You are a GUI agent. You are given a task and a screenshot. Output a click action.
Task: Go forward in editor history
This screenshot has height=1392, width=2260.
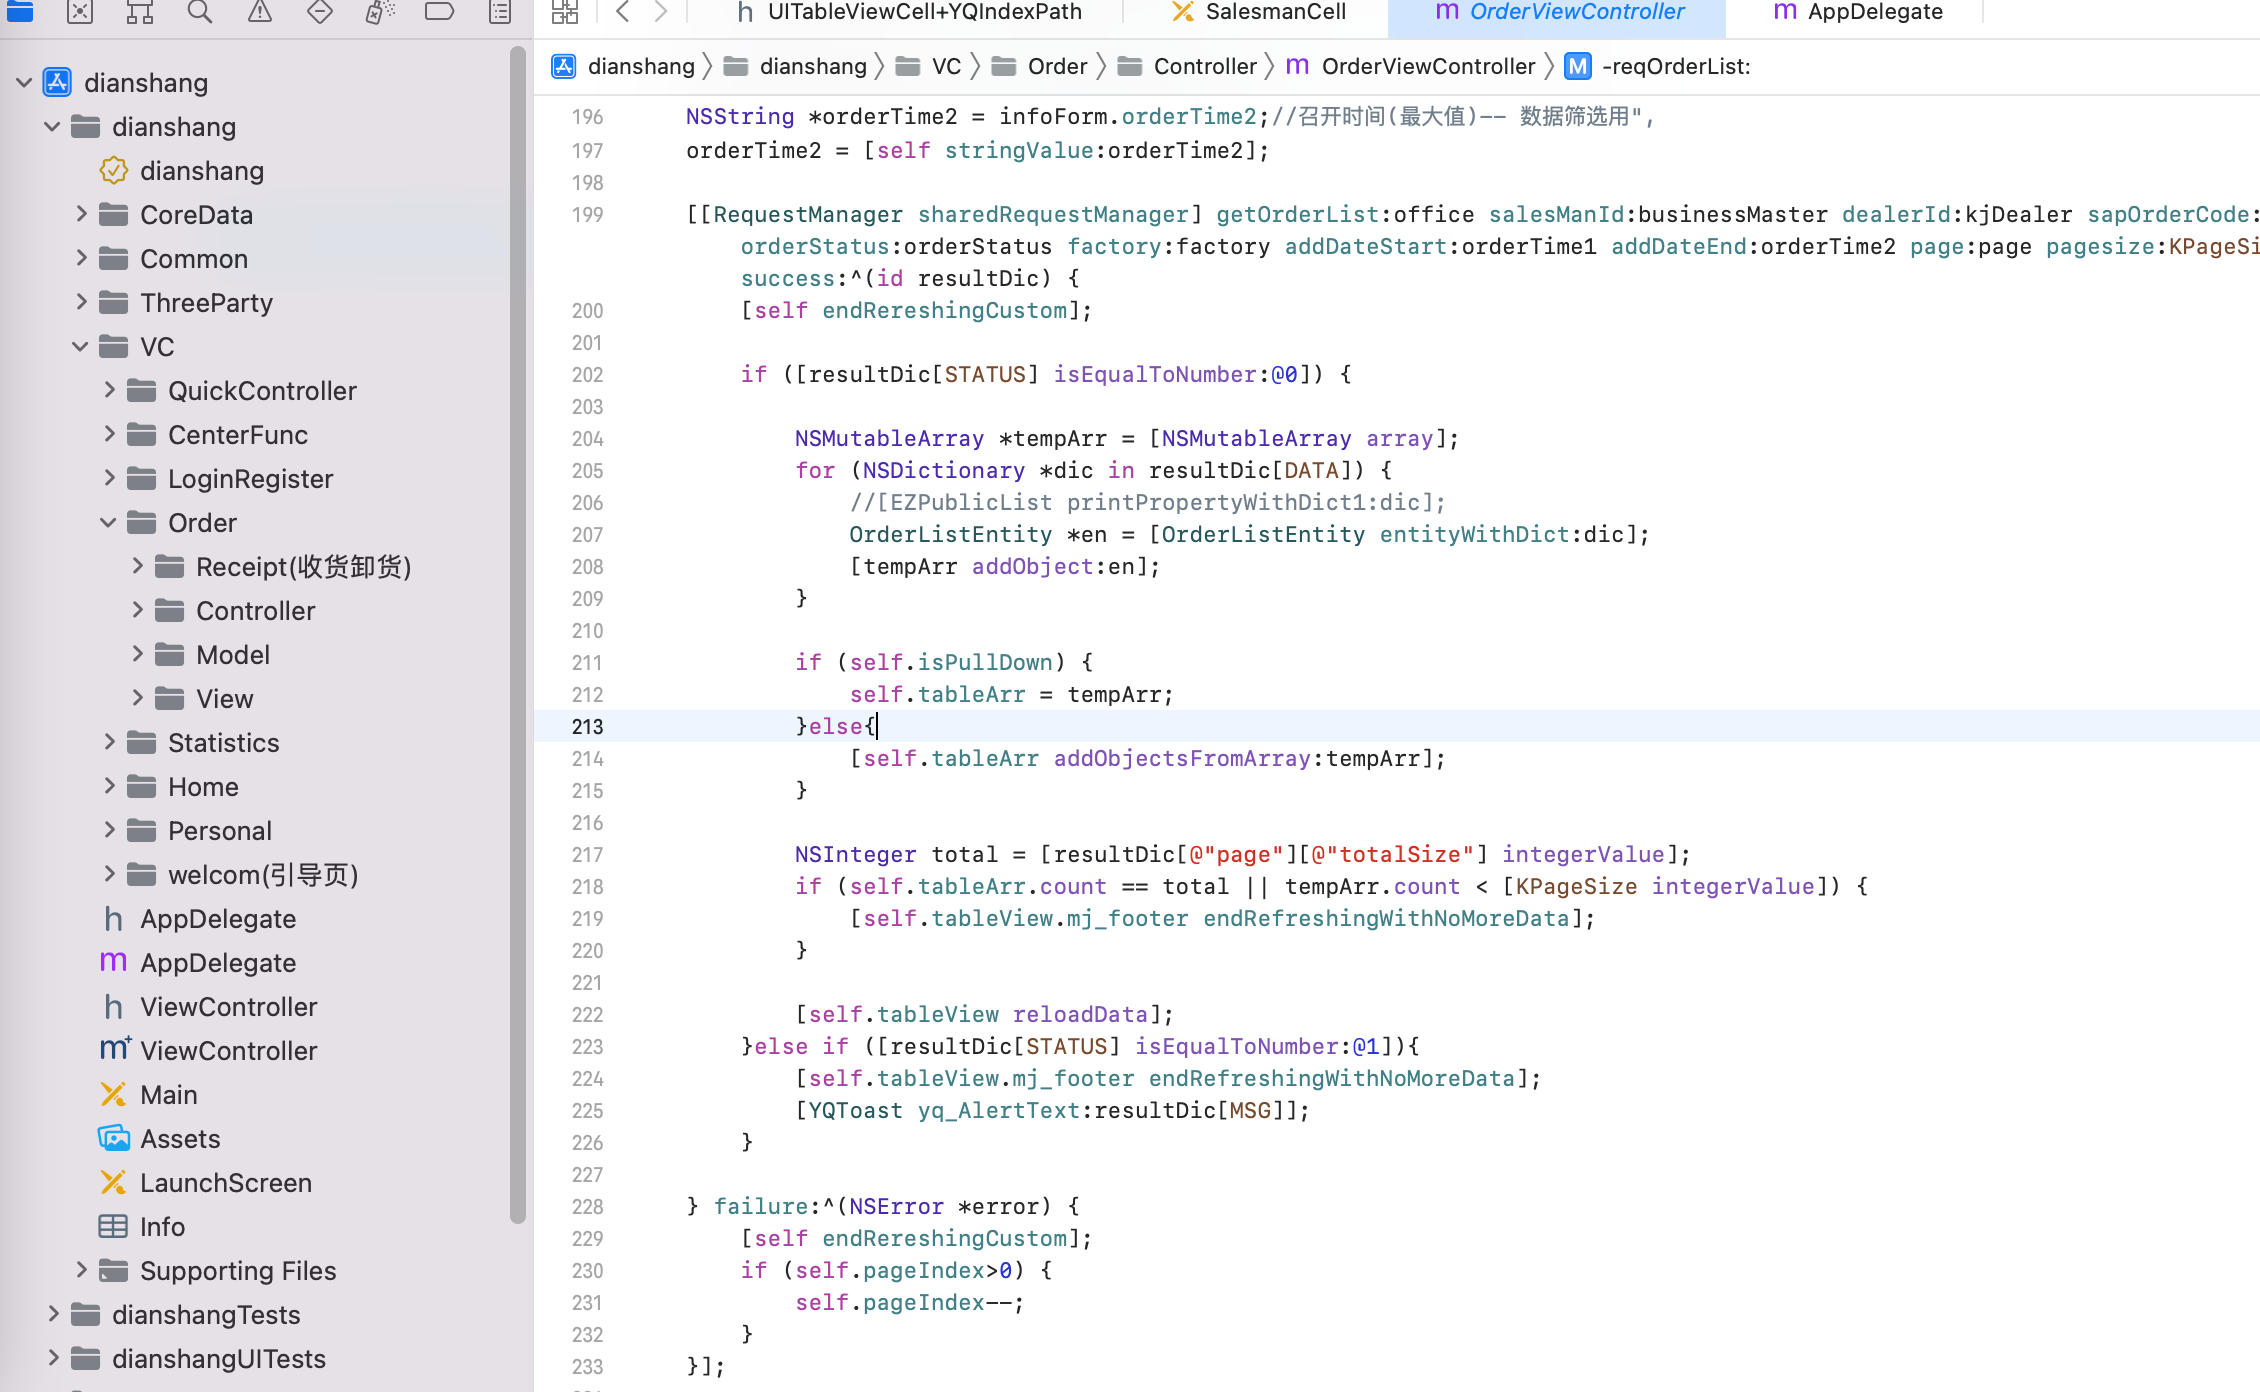(x=661, y=11)
